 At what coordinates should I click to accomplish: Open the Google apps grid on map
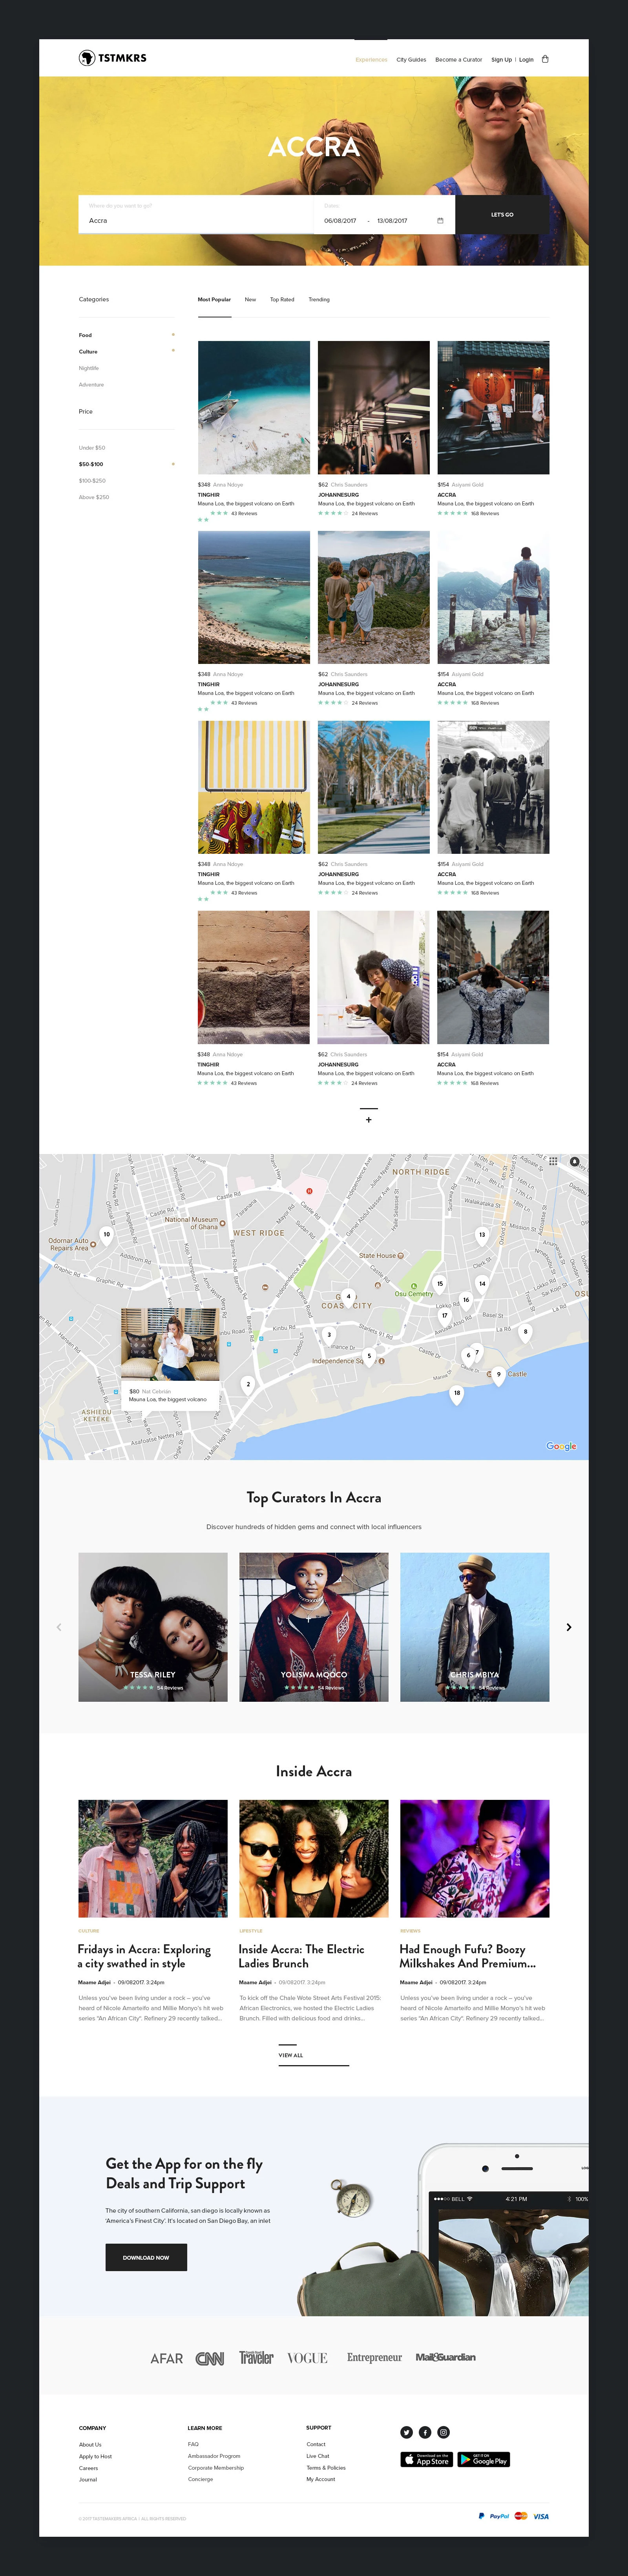[x=553, y=1161]
